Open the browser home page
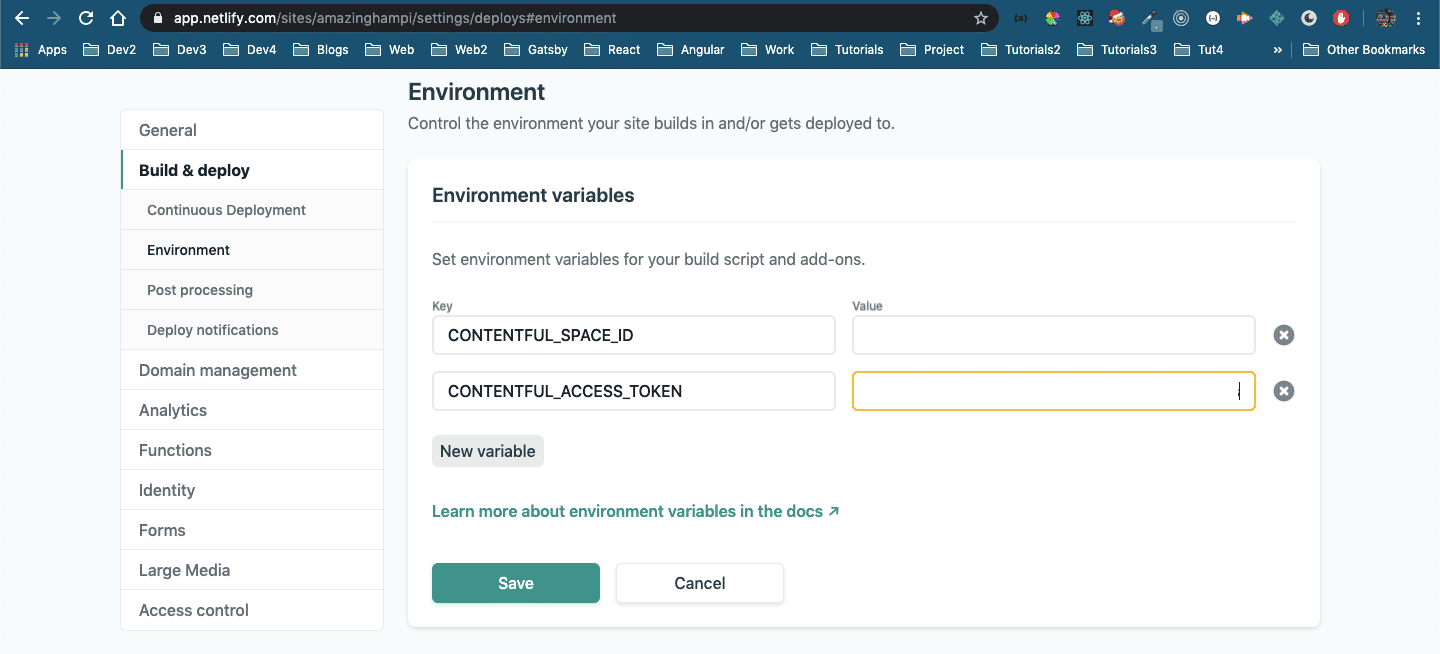 [x=118, y=18]
